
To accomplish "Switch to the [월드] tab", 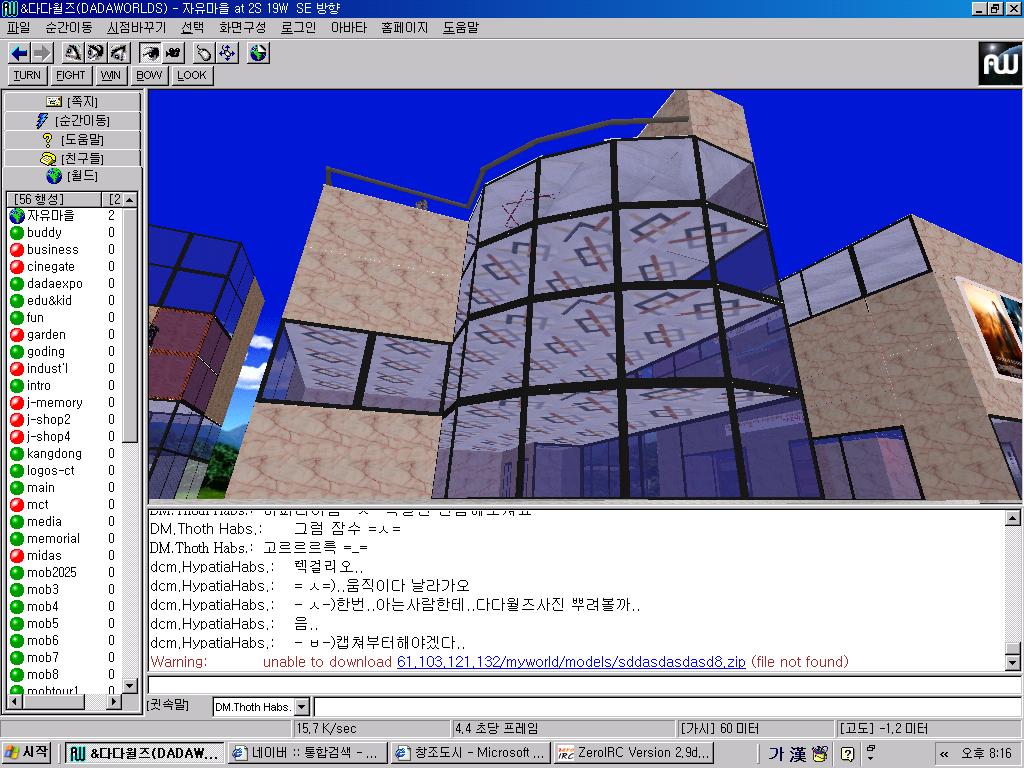I will (x=72, y=176).
